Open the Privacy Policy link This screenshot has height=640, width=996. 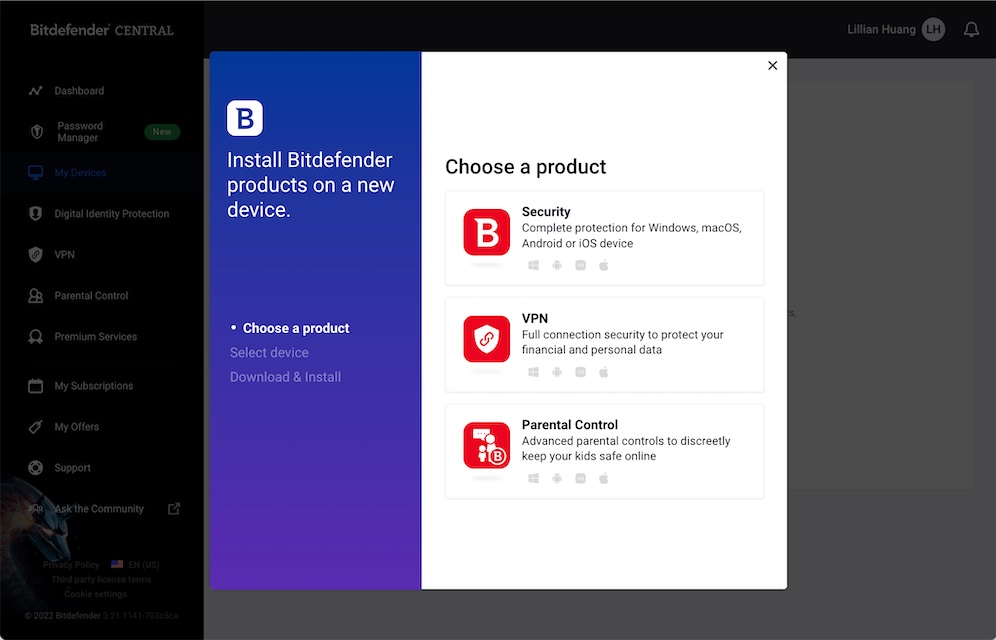[x=71, y=564]
